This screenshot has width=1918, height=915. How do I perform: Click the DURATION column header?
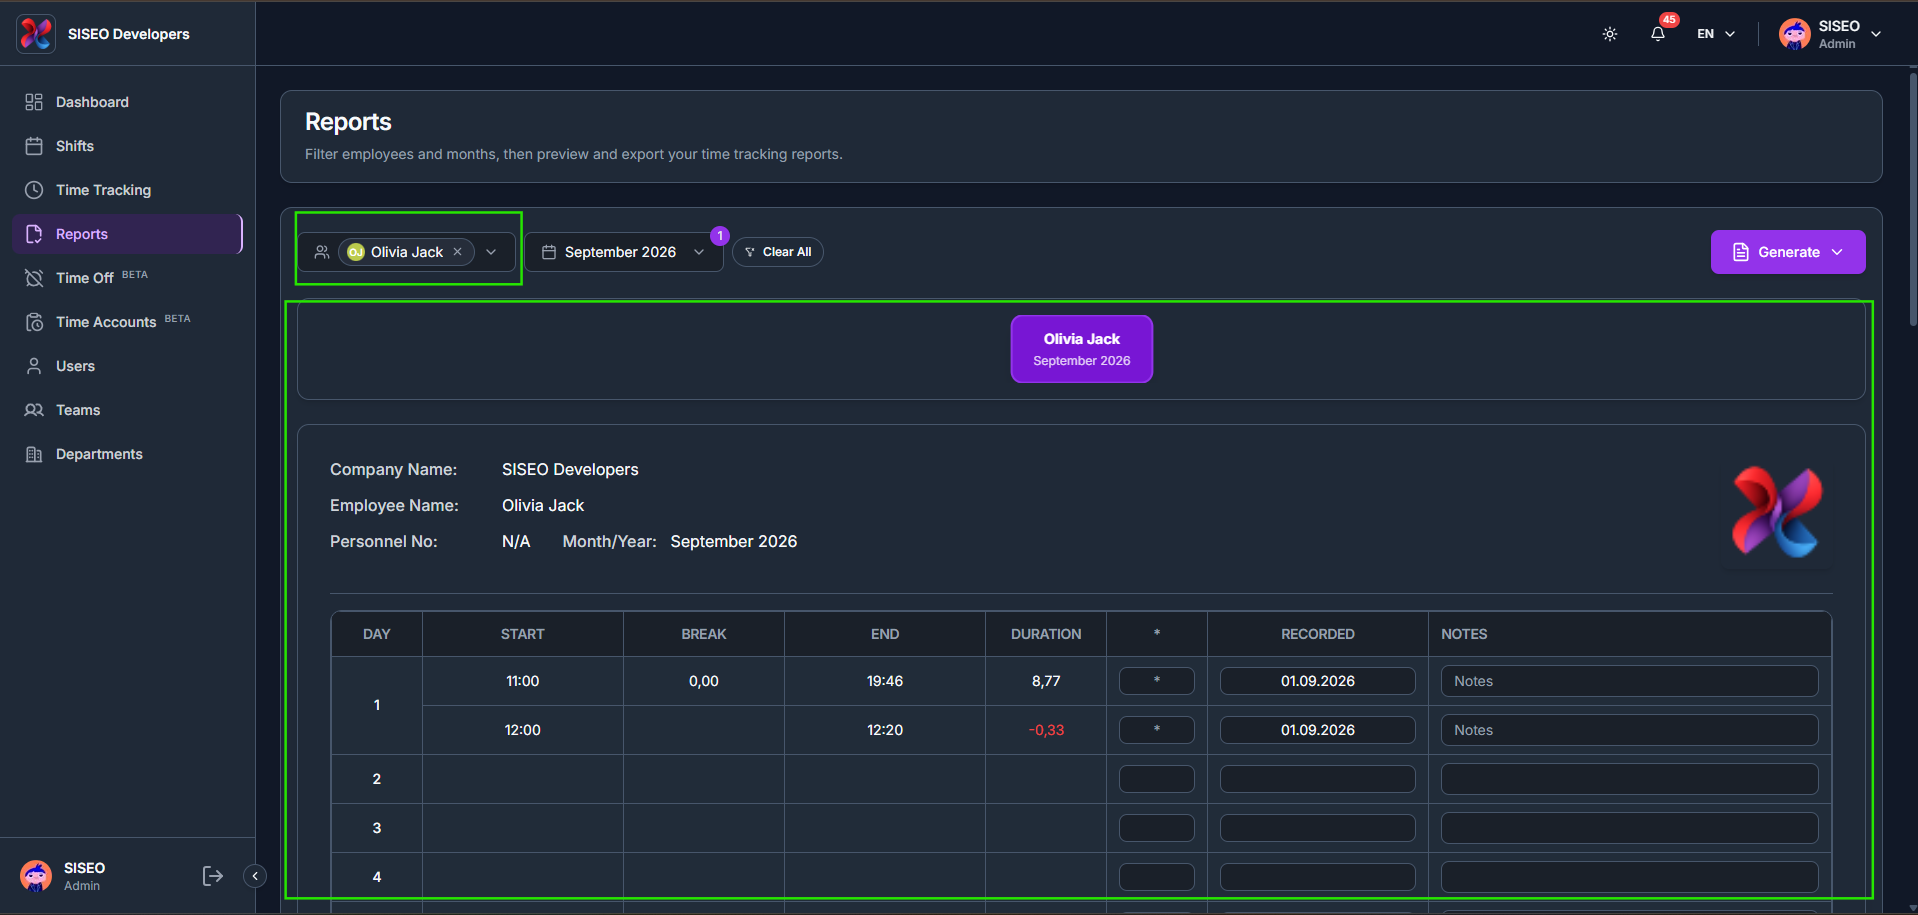(1046, 634)
